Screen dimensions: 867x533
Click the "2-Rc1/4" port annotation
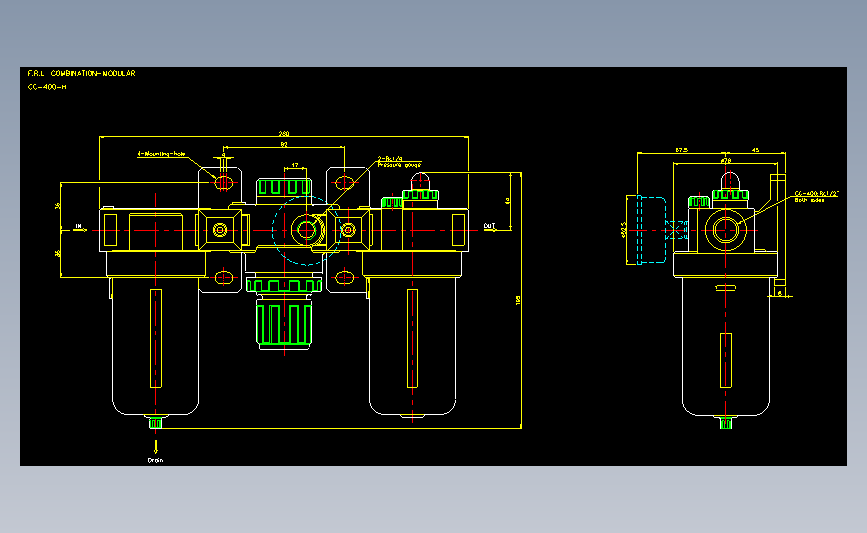390,159
